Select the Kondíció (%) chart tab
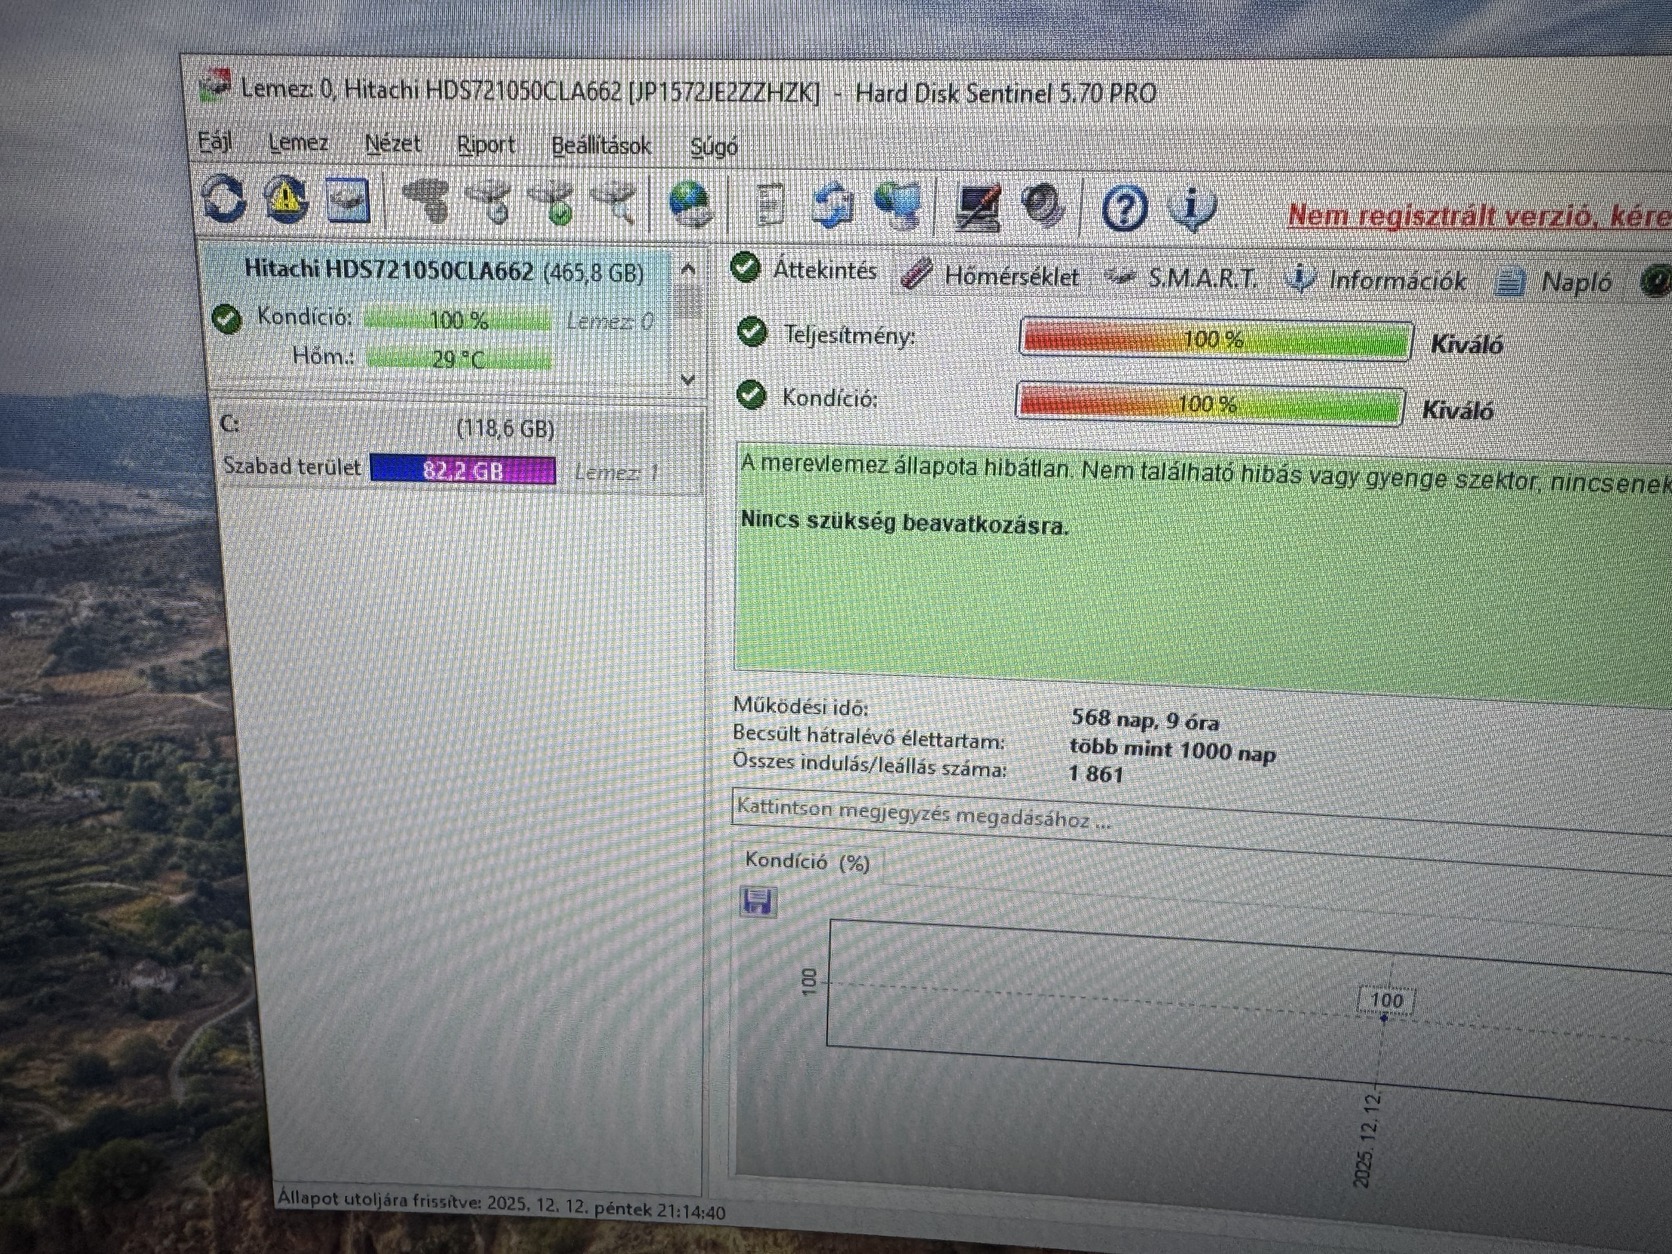Screen dimensions: 1672x1254 click(x=807, y=861)
